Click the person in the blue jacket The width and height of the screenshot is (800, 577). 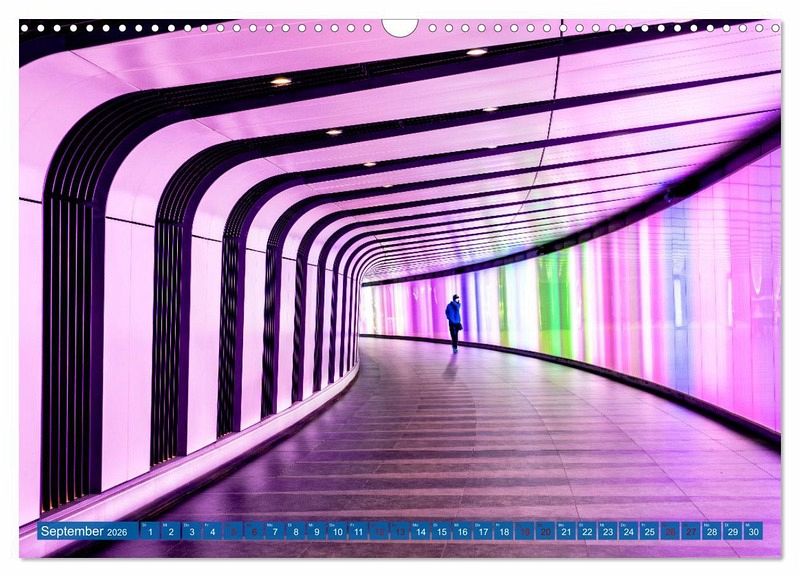454,321
